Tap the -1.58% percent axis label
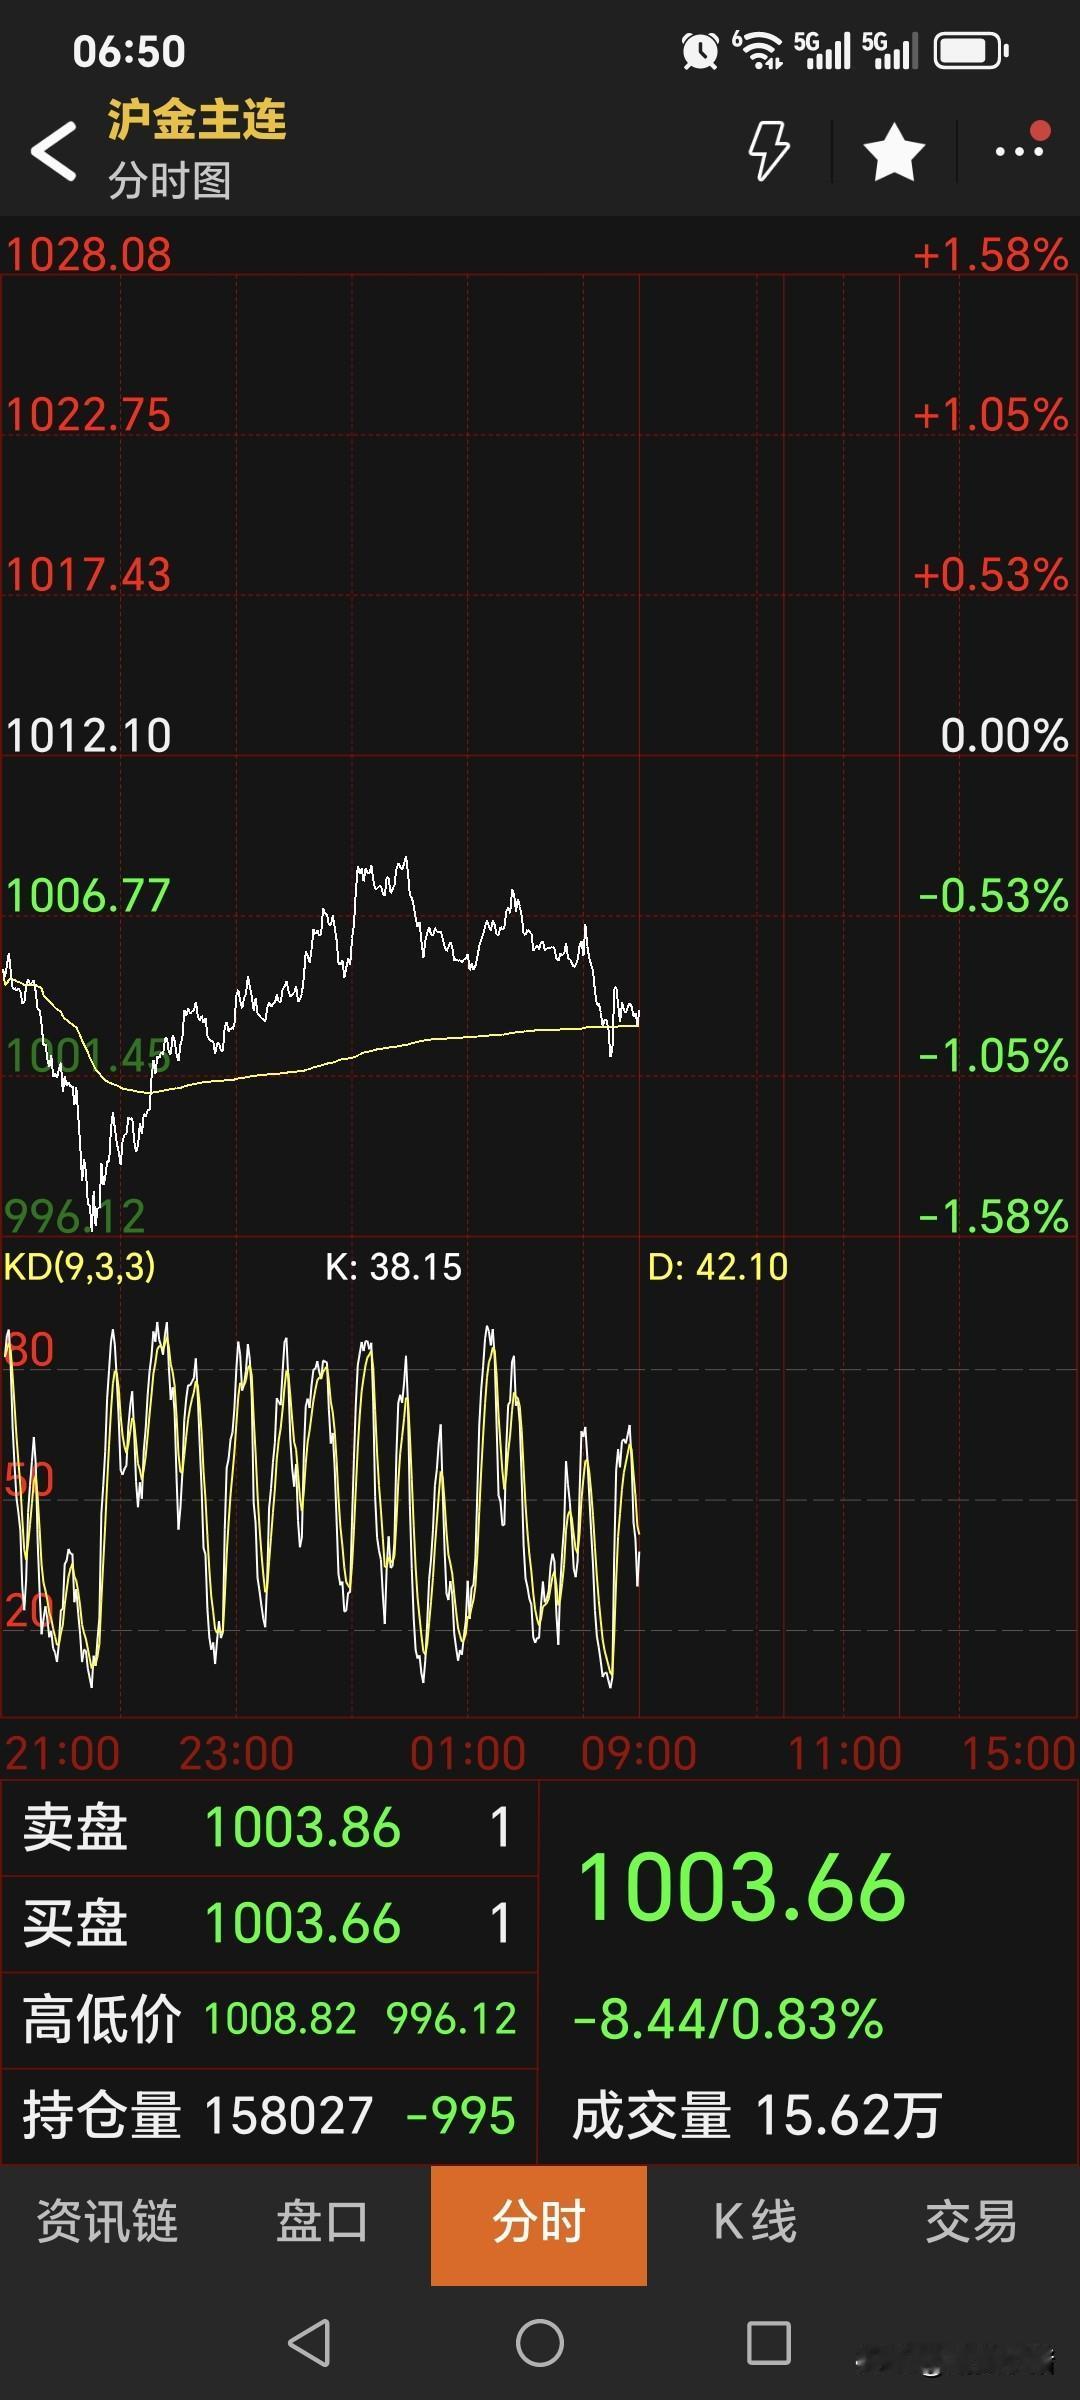Viewport: 1080px width, 2400px height. 993,1217
